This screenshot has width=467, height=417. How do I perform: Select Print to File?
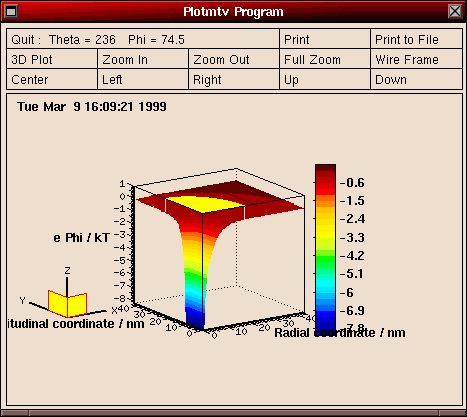416,39
